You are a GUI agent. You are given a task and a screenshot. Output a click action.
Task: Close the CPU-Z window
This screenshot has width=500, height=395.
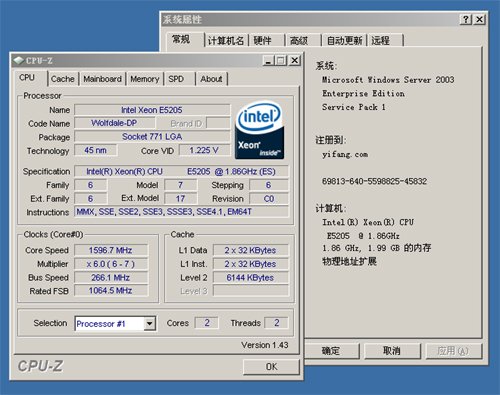(294, 61)
